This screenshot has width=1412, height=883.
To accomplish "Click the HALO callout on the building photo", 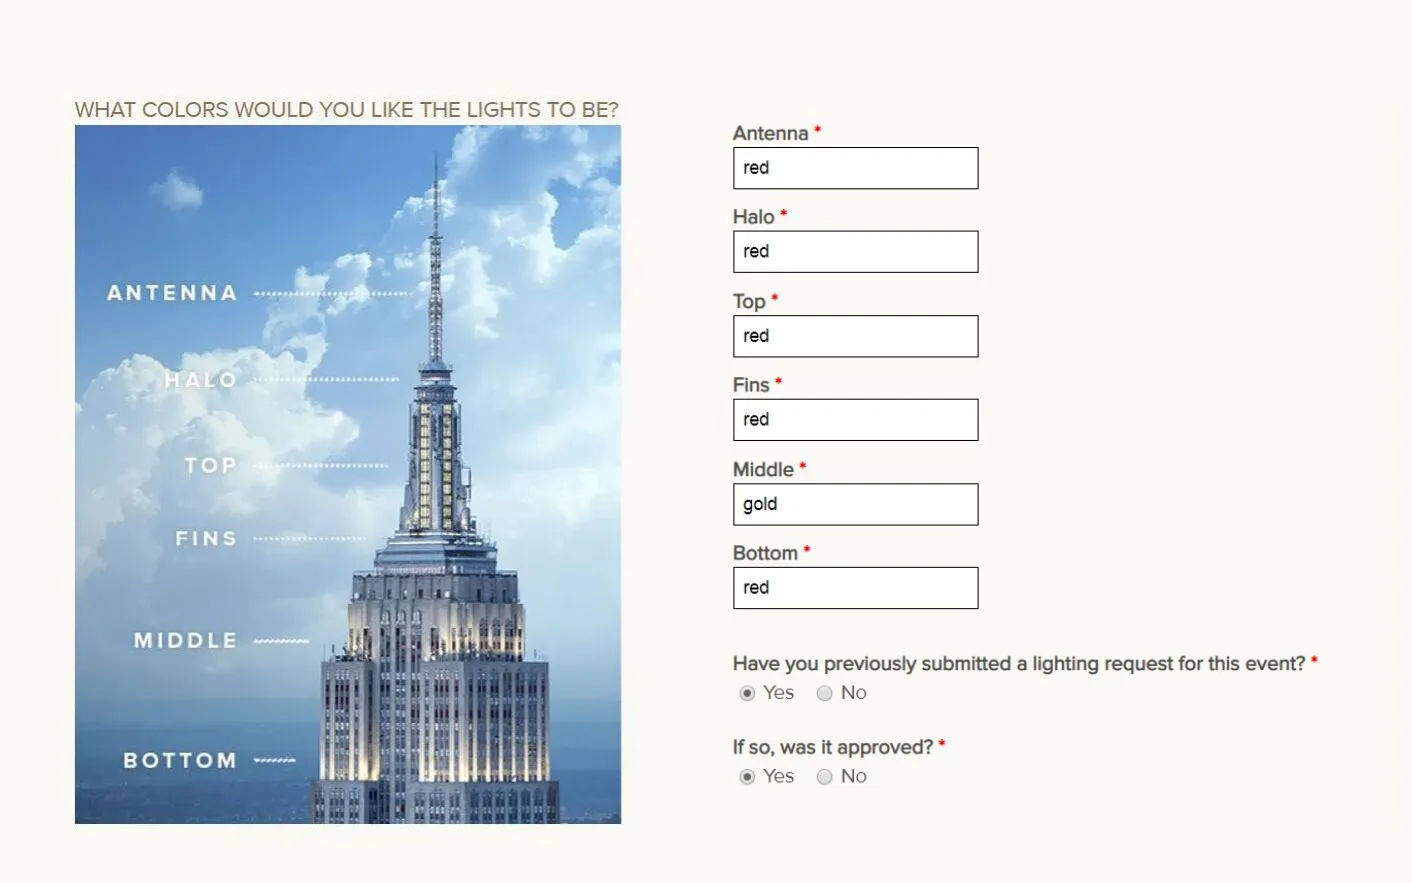I will tap(201, 380).
